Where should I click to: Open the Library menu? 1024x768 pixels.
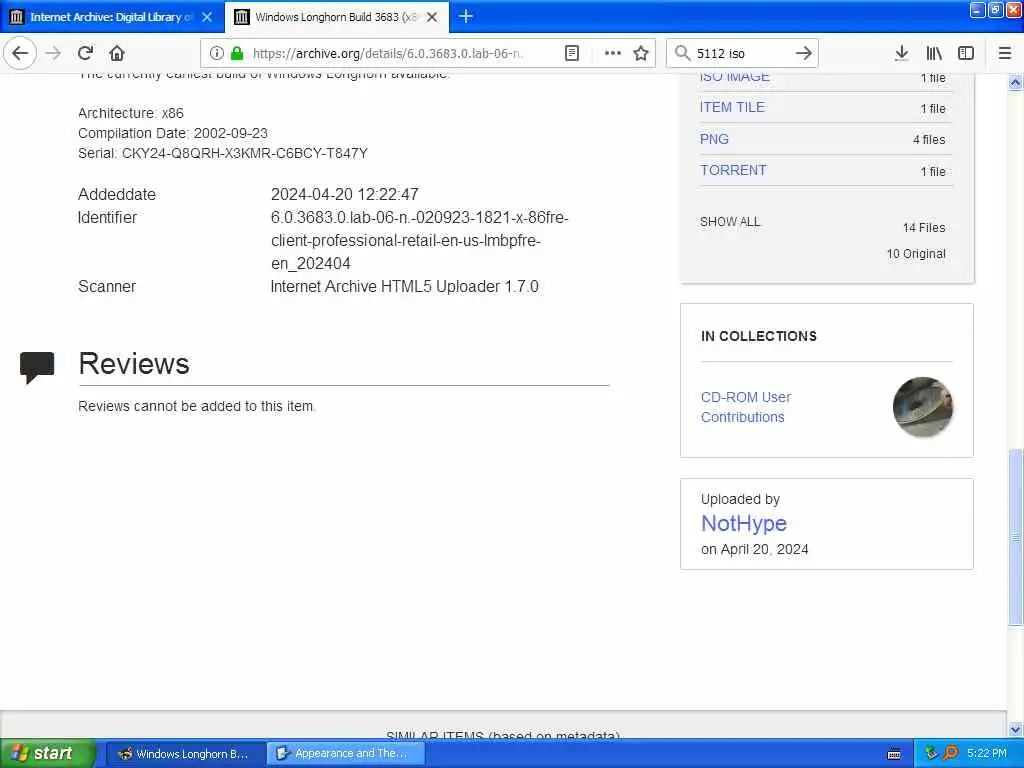pos(934,53)
